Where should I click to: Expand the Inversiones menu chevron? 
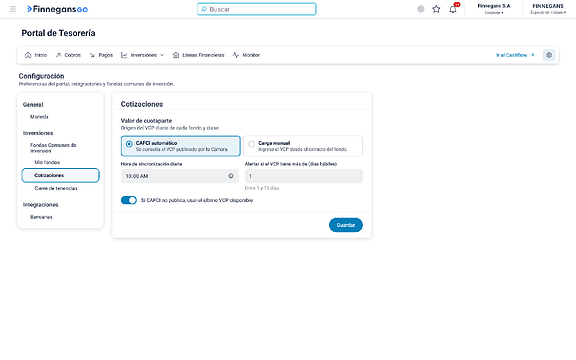click(x=162, y=55)
